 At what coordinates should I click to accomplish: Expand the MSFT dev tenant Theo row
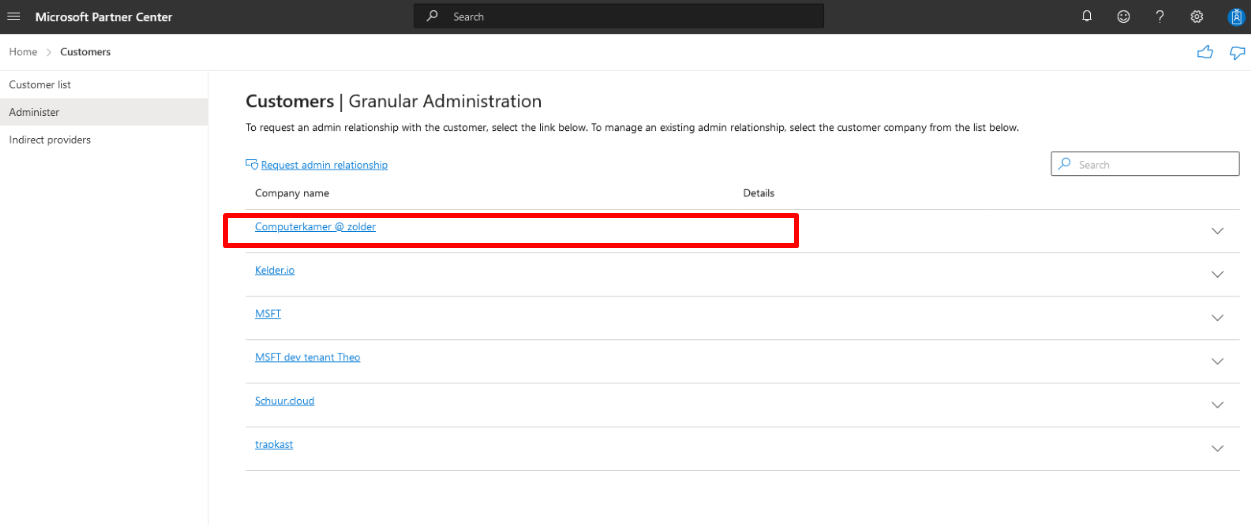tap(1217, 361)
